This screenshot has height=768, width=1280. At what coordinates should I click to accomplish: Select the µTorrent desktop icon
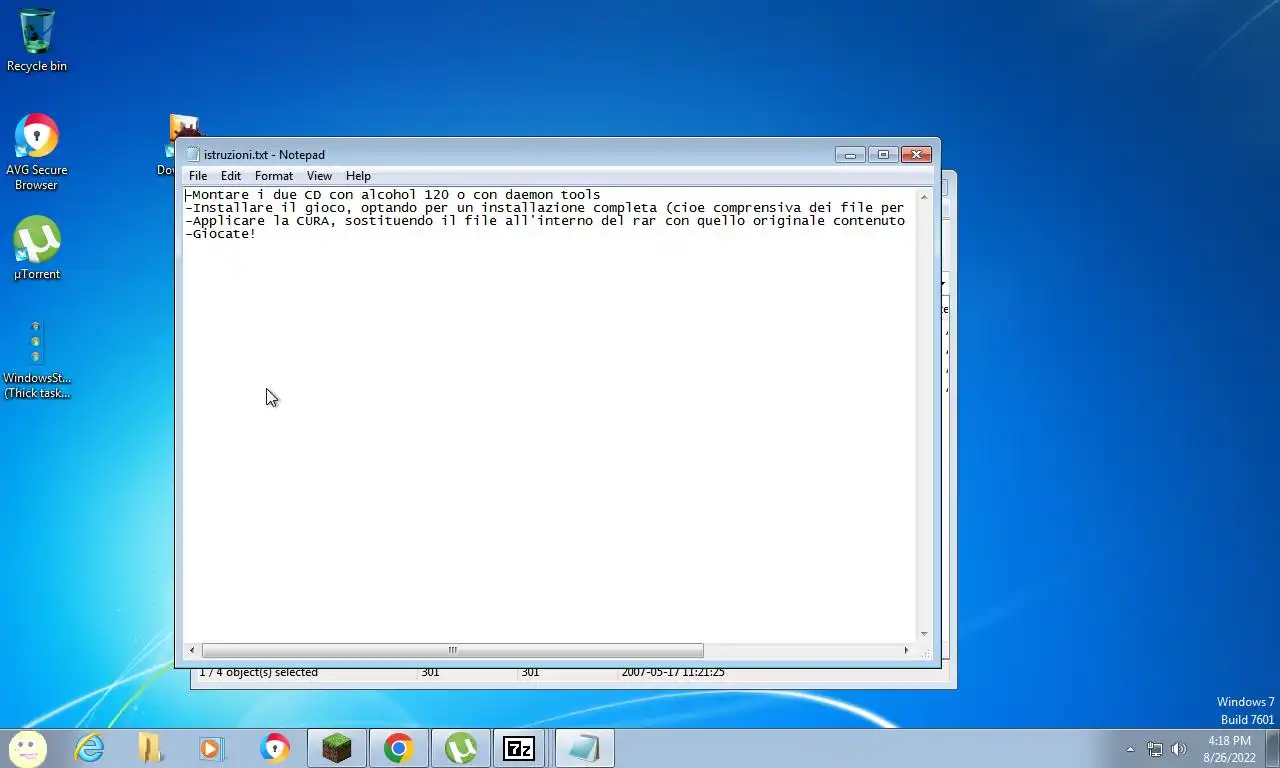pyautogui.click(x=37, y=248)
